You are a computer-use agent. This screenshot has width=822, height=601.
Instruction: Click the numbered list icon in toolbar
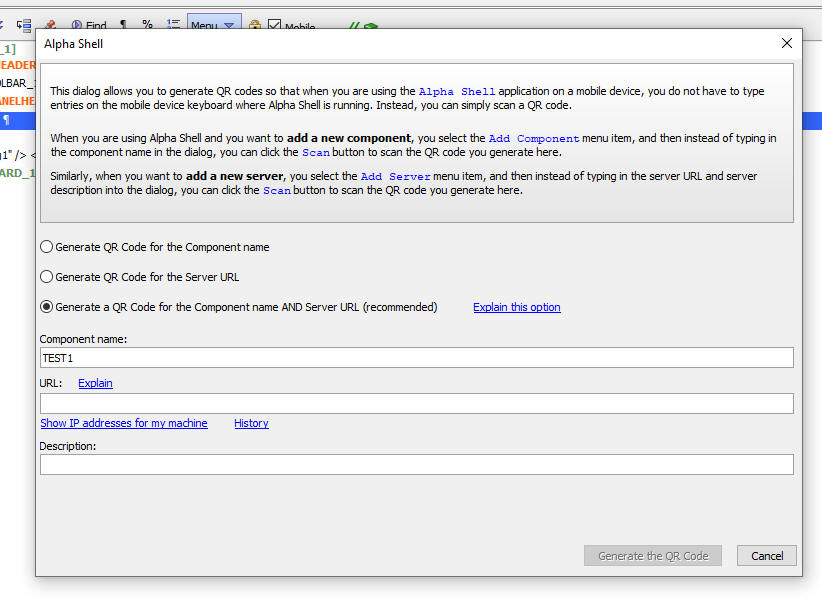(173, 24)
